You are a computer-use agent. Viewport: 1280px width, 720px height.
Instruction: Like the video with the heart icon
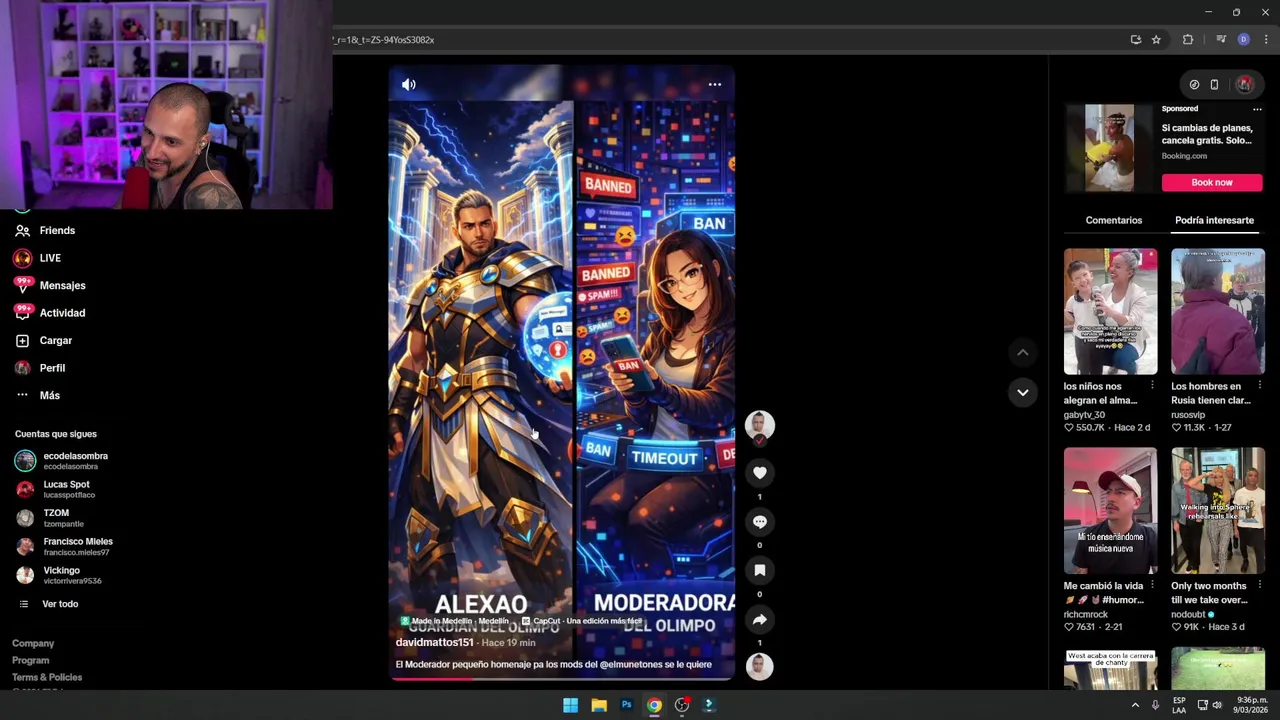759,473
